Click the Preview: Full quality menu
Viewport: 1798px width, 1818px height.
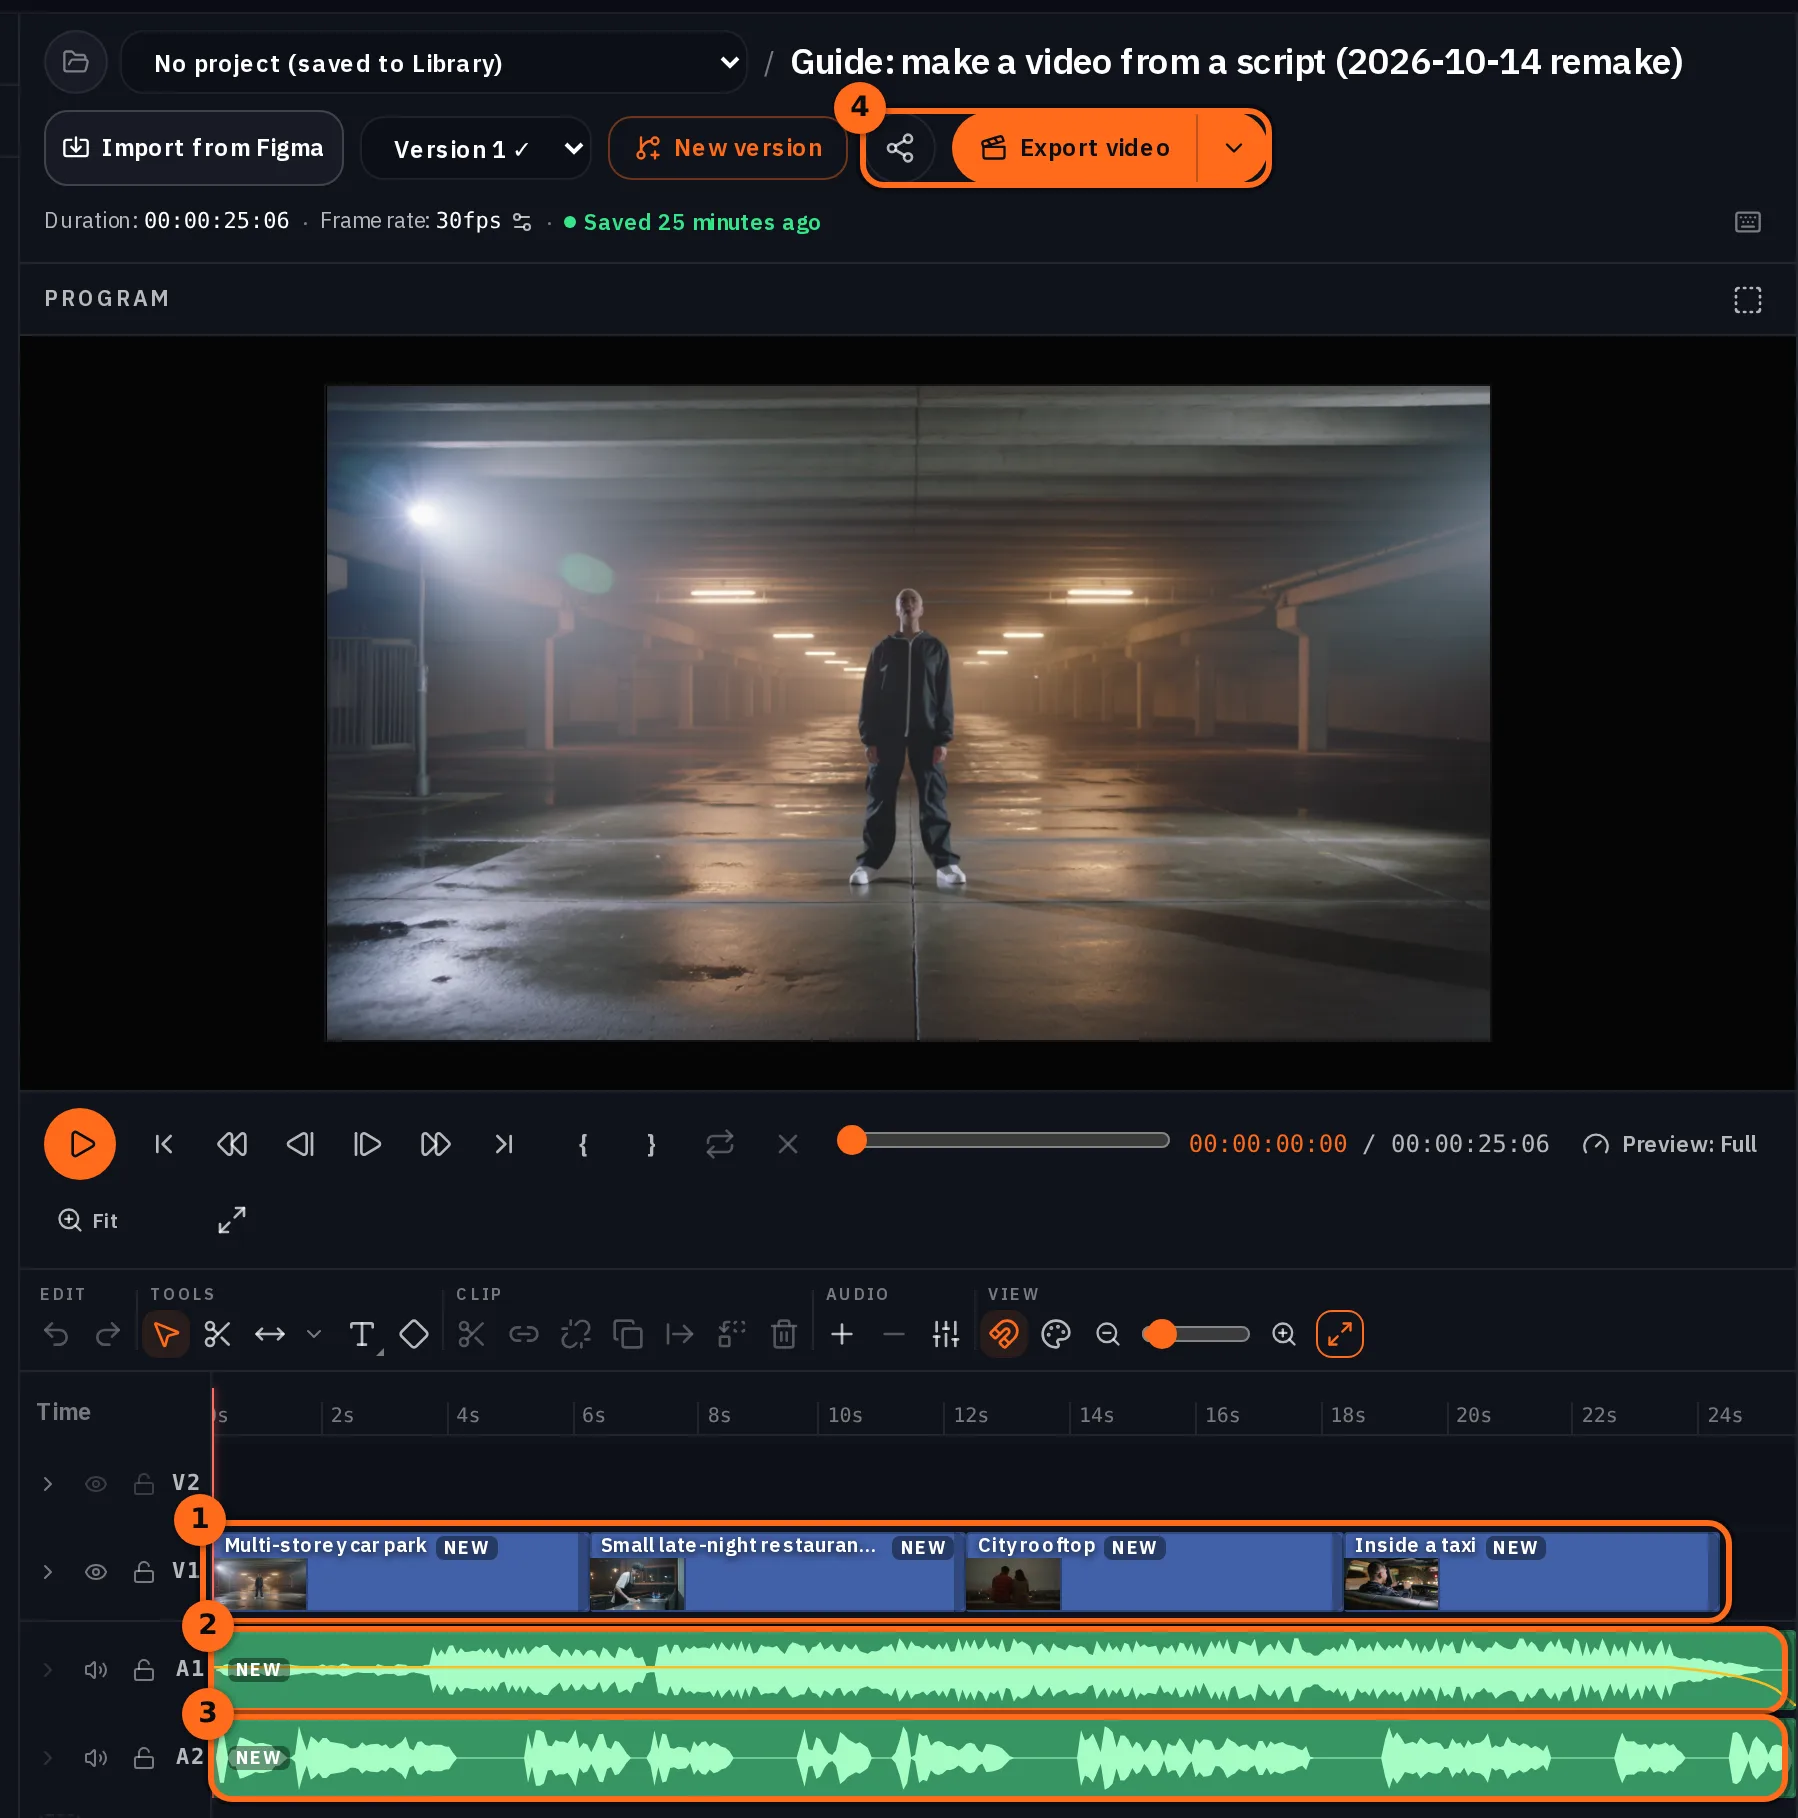pos(1669,1144)
